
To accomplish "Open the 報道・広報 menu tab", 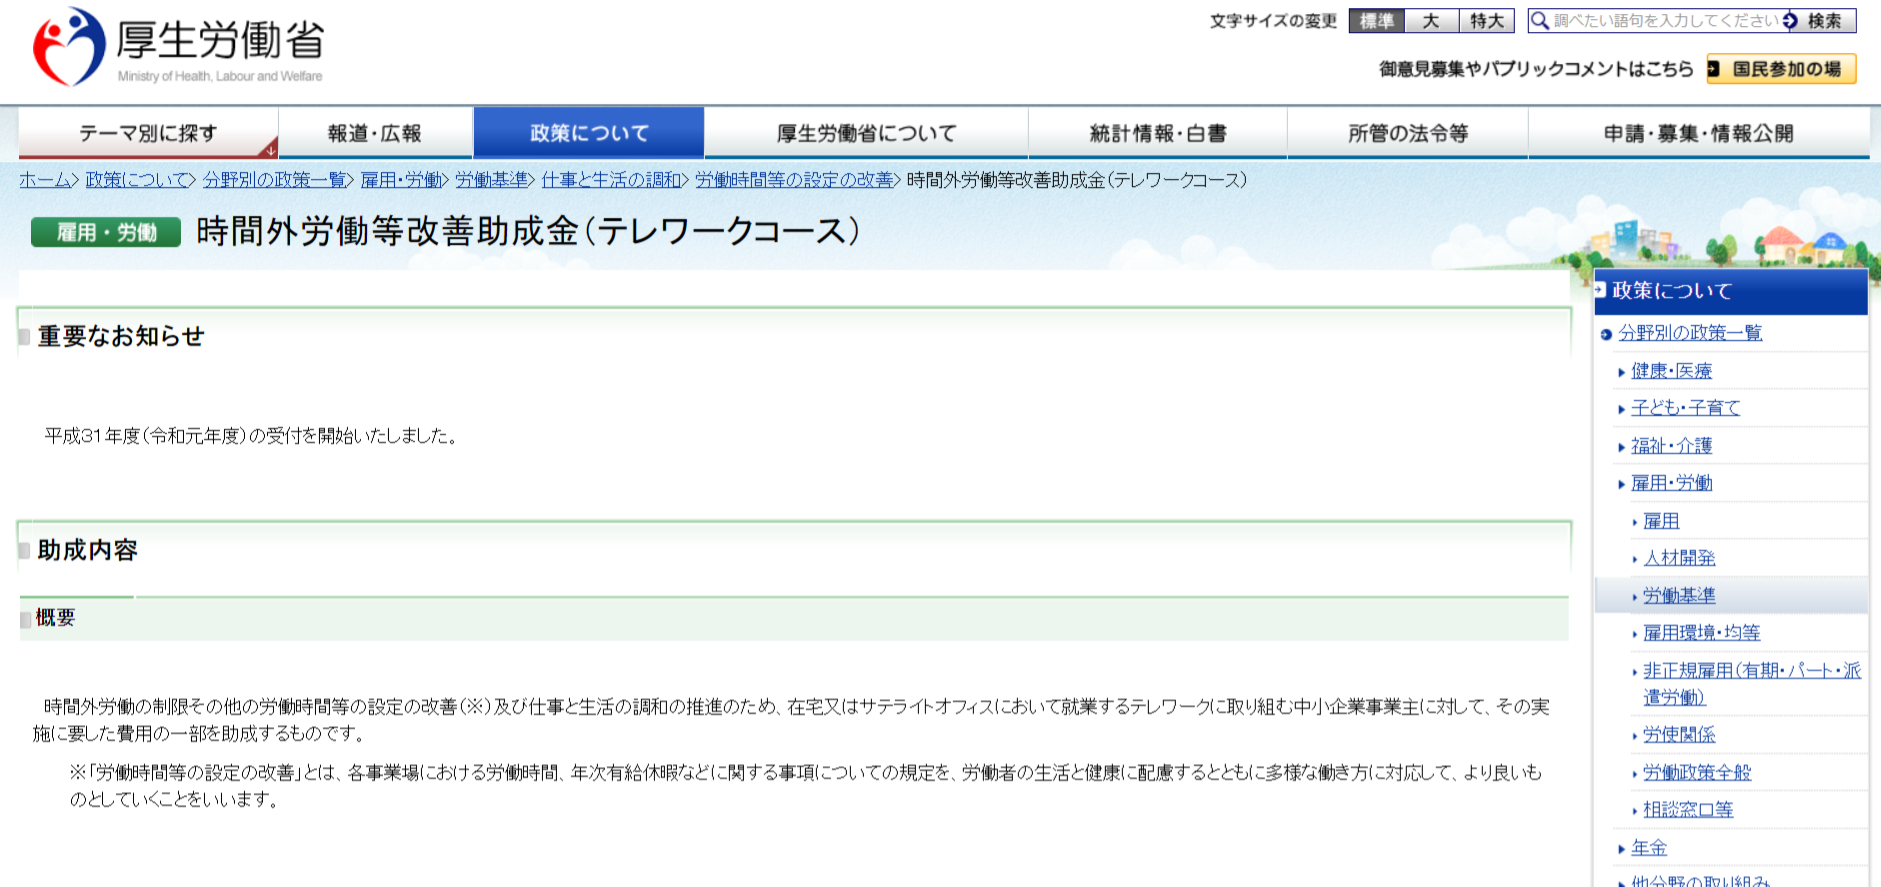I will 375,133.
